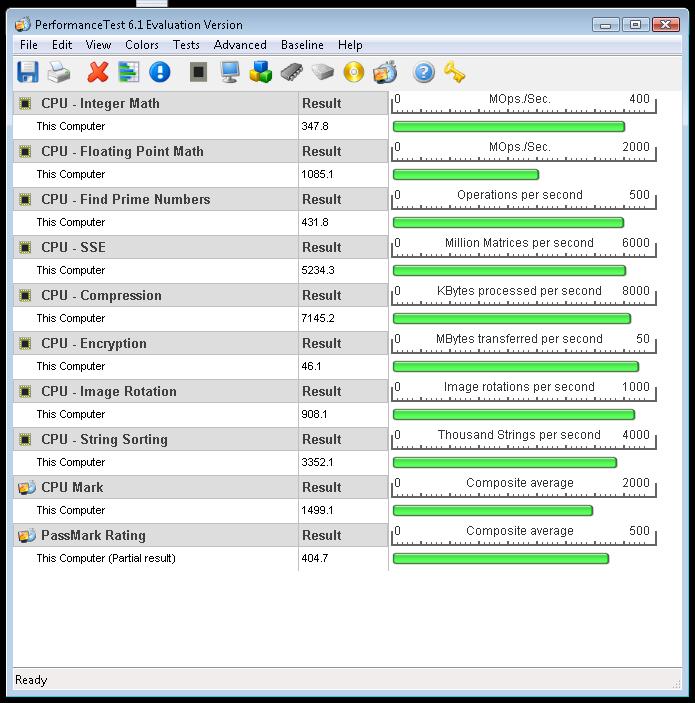The height and width of the screenshot is (703, 695).
Task: Run the disk test hard drive icon
Action: (x=323, y=72)
